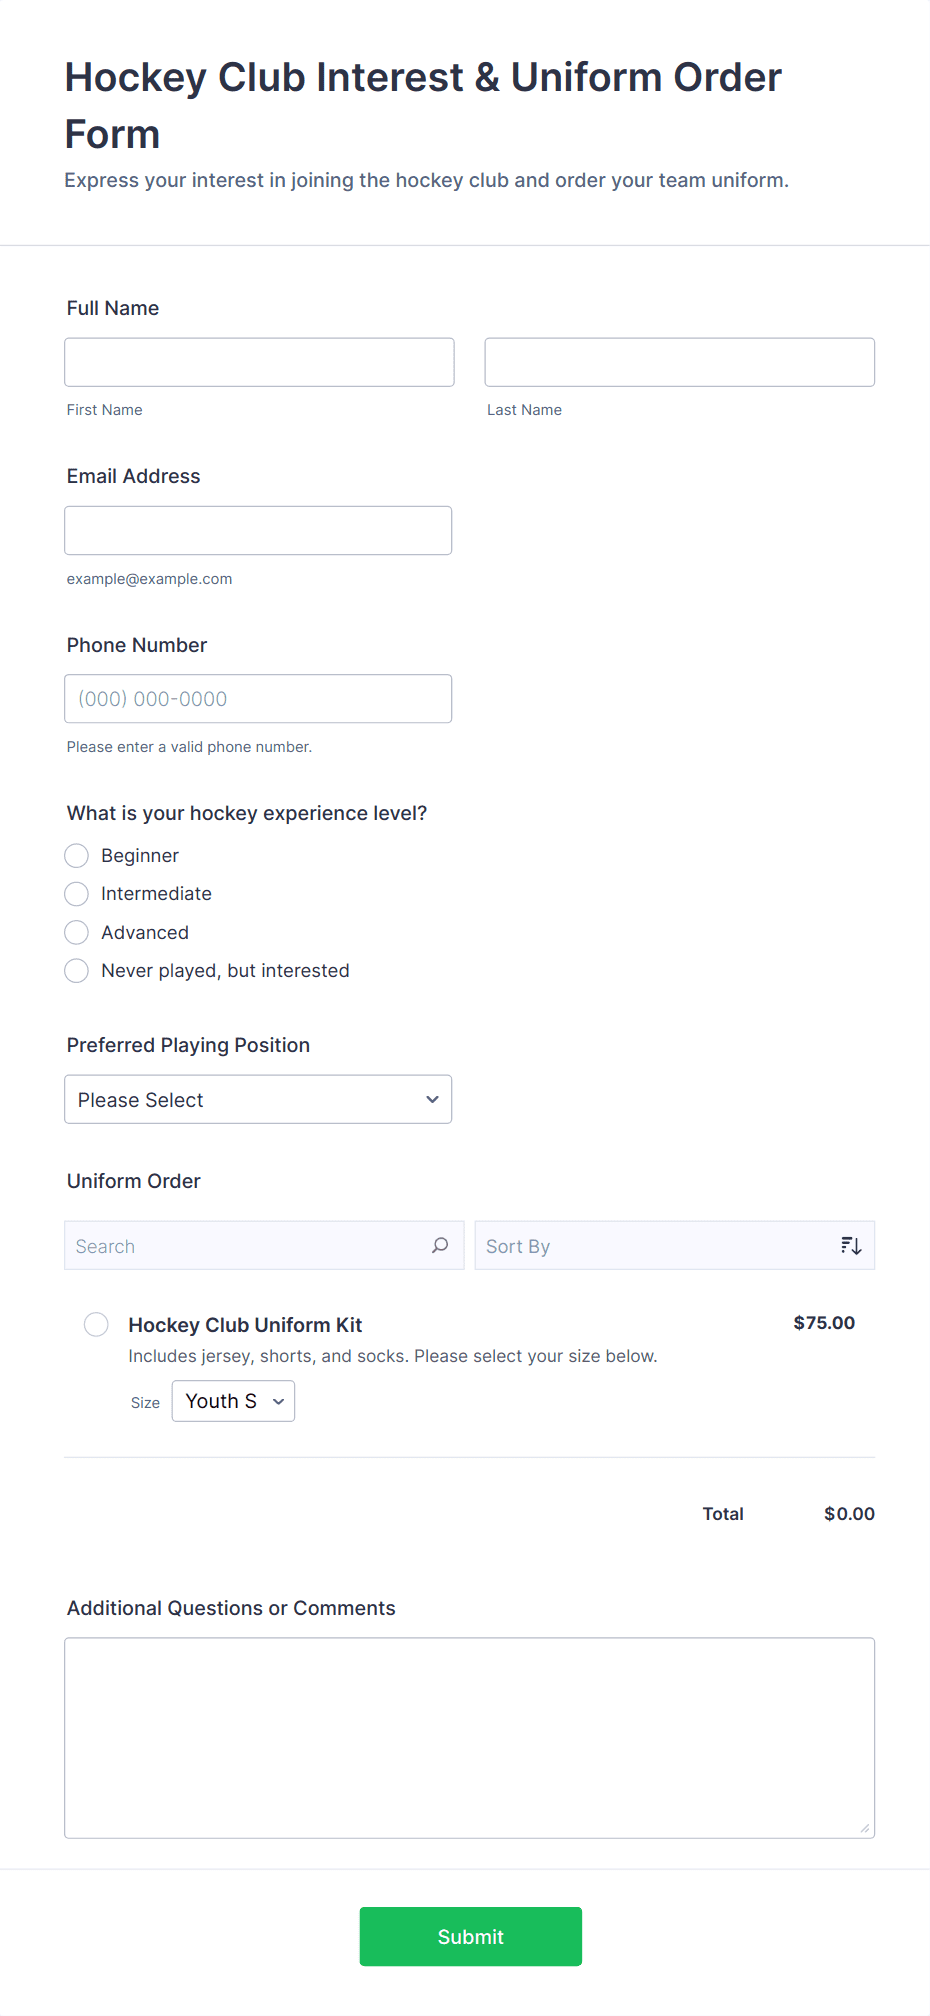Click the sort icon in the Sort By field
This screenshot has height=2016, width=930.
click(850, 1245)
